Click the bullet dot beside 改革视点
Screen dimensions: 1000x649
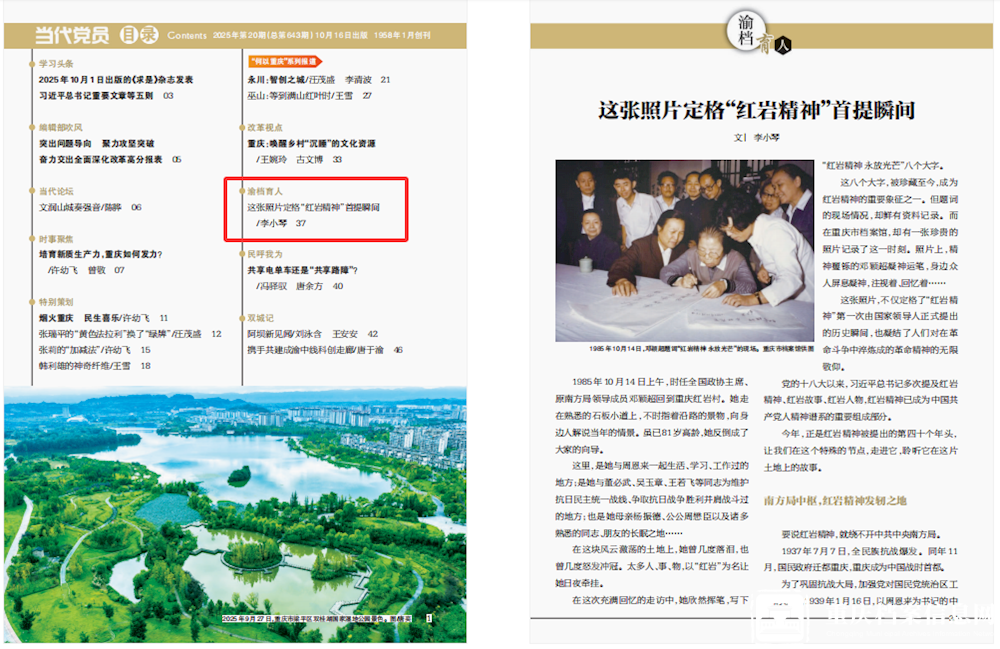click(x=241, y=127)
